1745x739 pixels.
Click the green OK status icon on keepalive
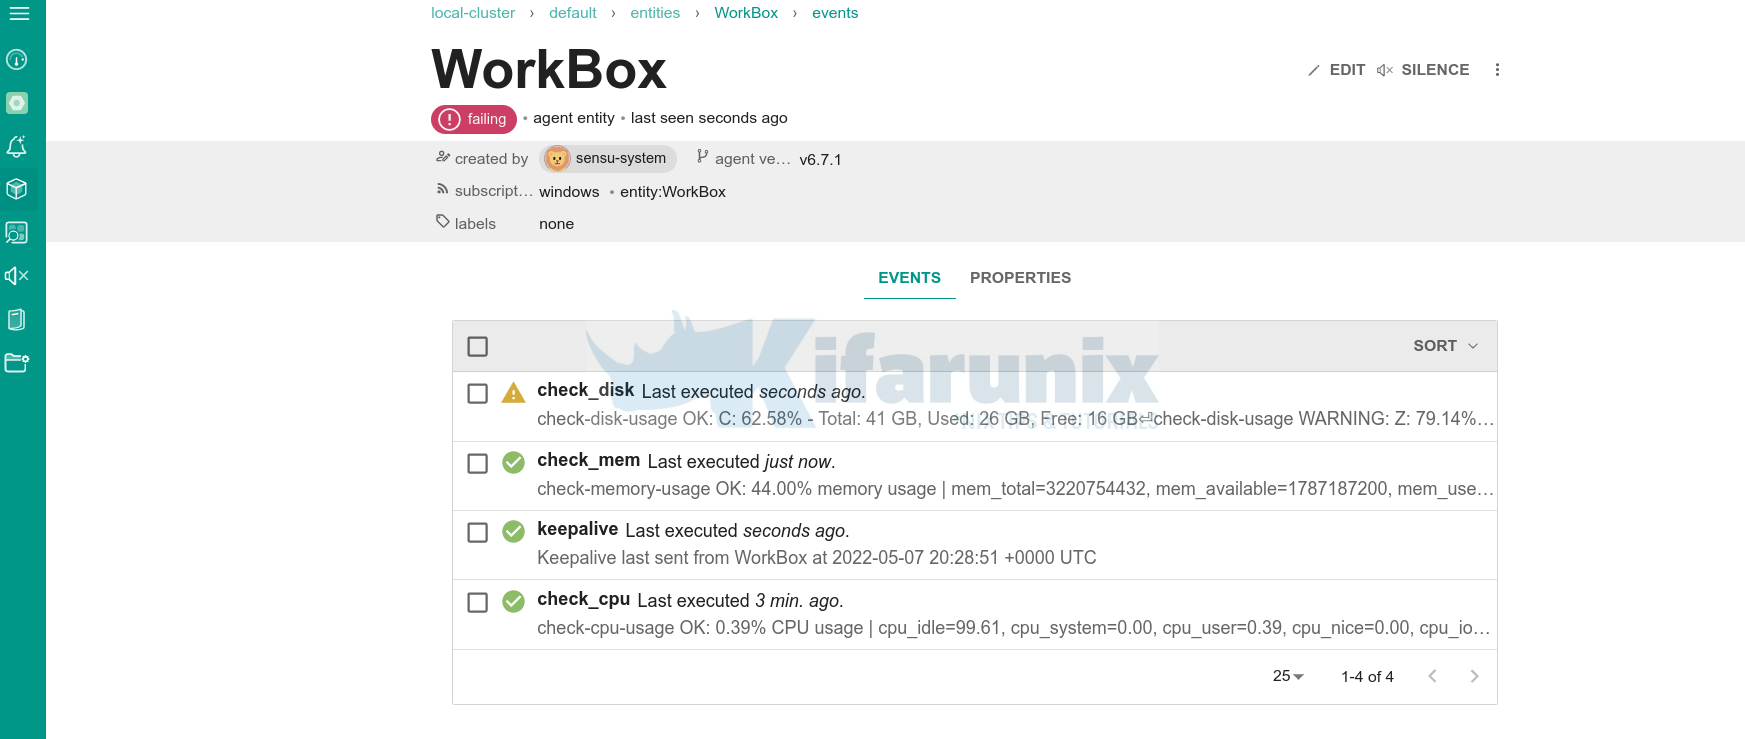tap(513, 532)
